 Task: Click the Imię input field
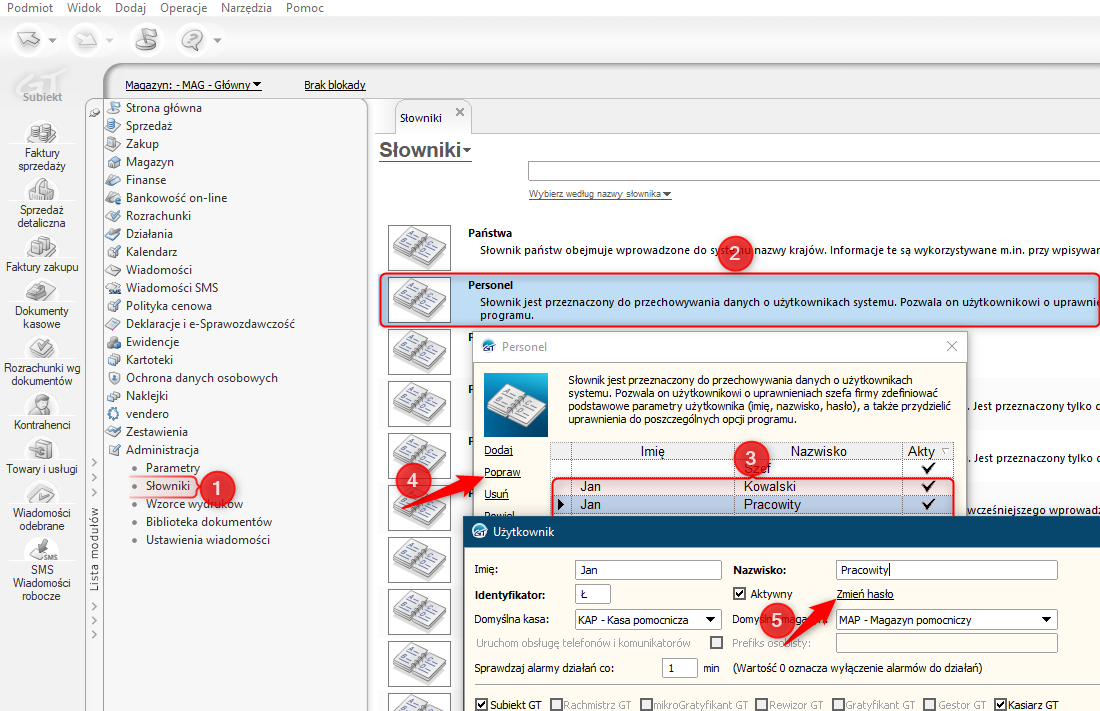point(648,570)
